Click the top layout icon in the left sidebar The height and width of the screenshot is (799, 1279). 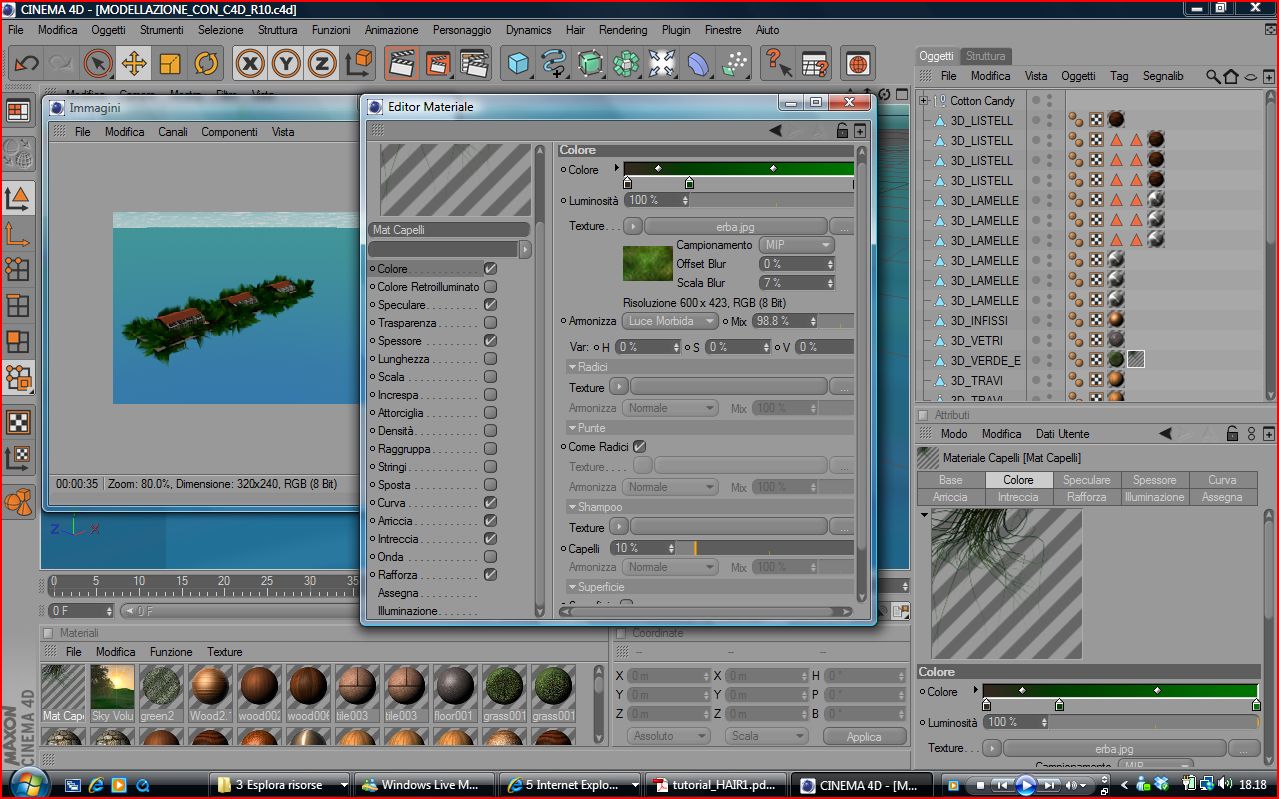point(17,111)
